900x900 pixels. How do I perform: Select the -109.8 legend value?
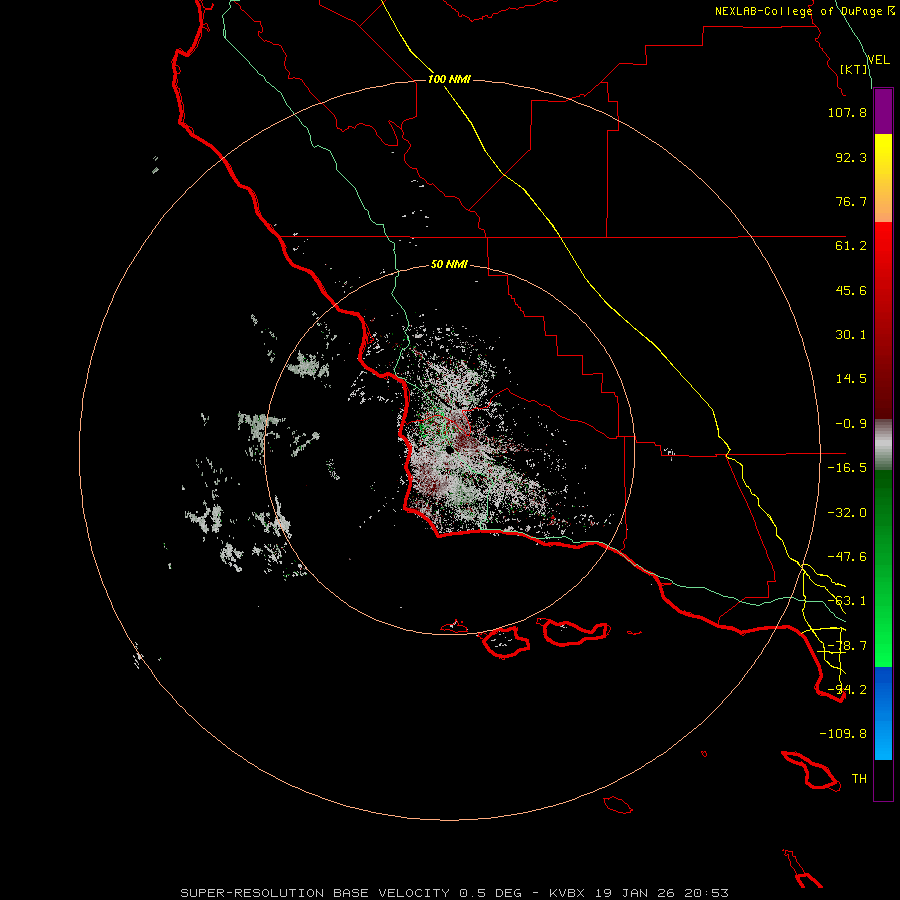[x=843, y=734]
